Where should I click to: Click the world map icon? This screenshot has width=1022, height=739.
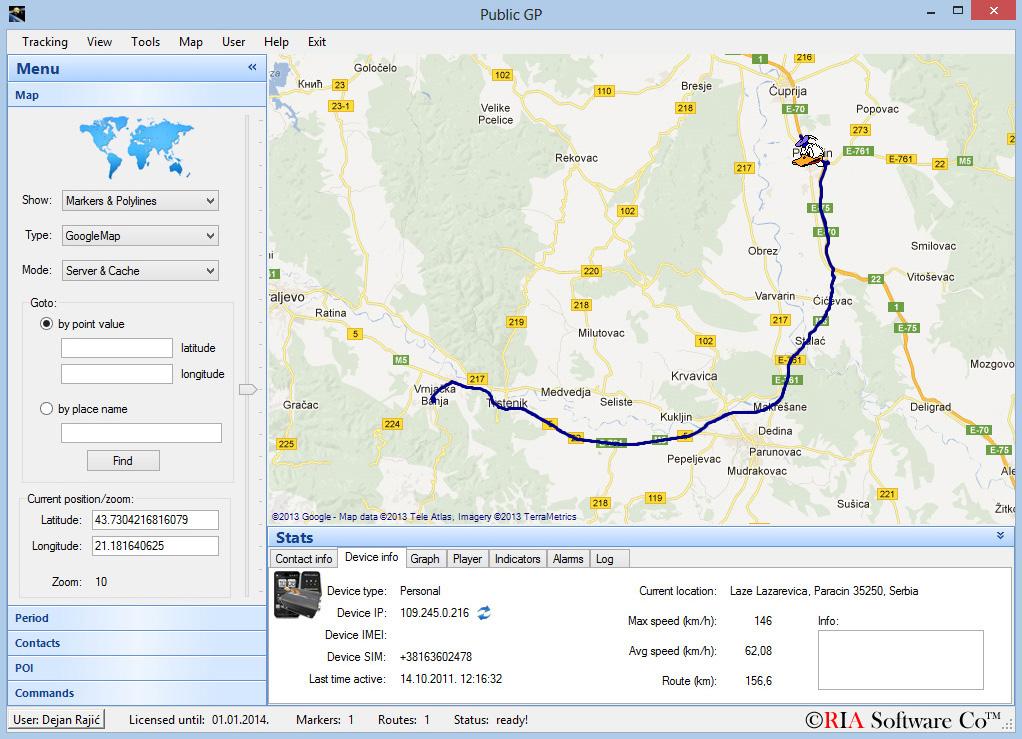click(136, 146)
